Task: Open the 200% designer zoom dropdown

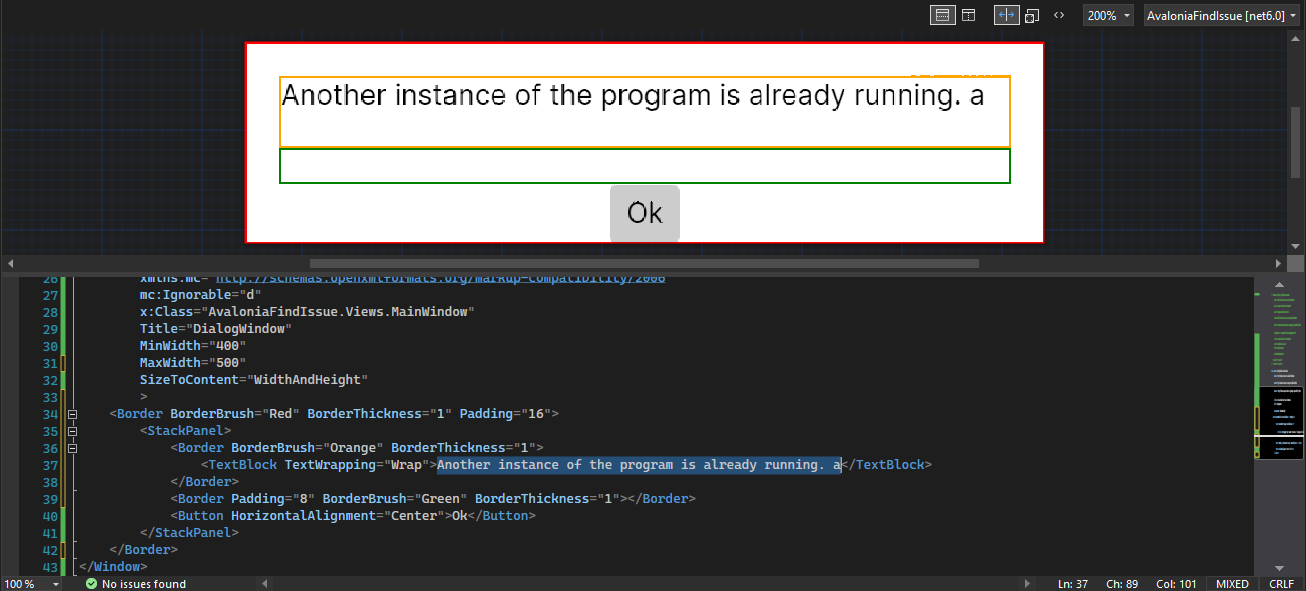Action: pos(1108,14)
